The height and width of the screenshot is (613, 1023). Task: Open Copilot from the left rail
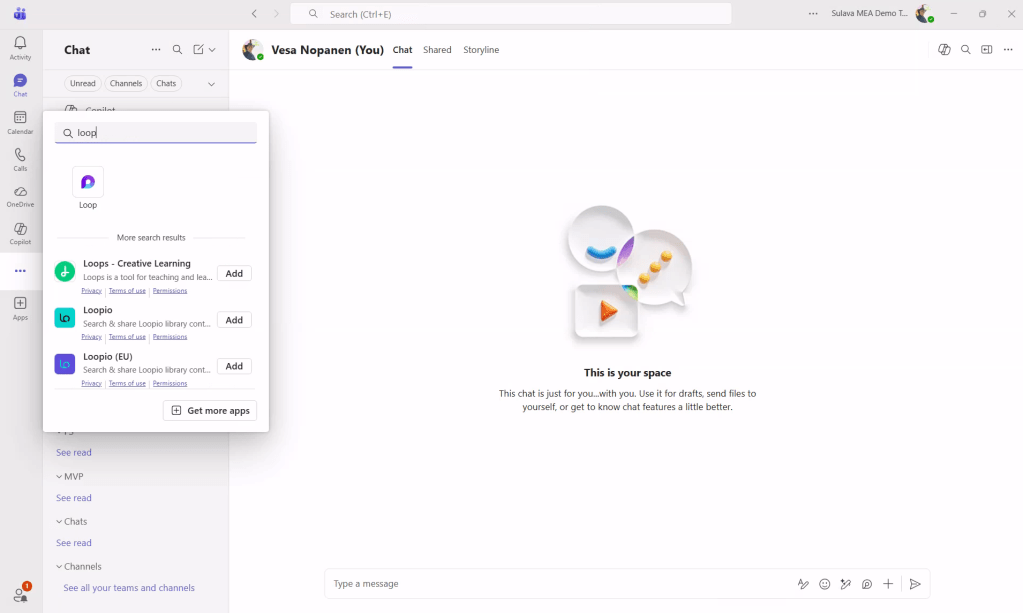coord(20,233)
